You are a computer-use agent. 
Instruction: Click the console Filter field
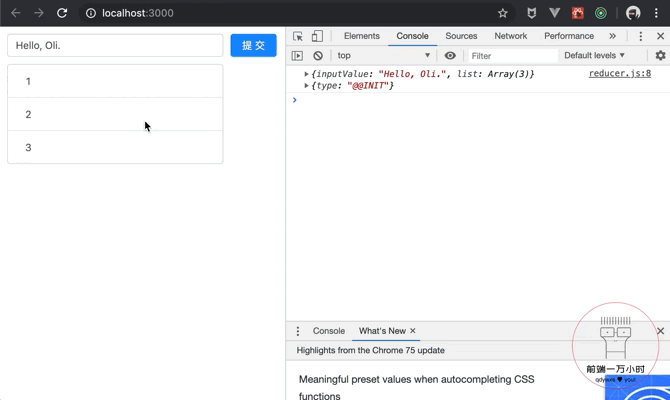513,56
